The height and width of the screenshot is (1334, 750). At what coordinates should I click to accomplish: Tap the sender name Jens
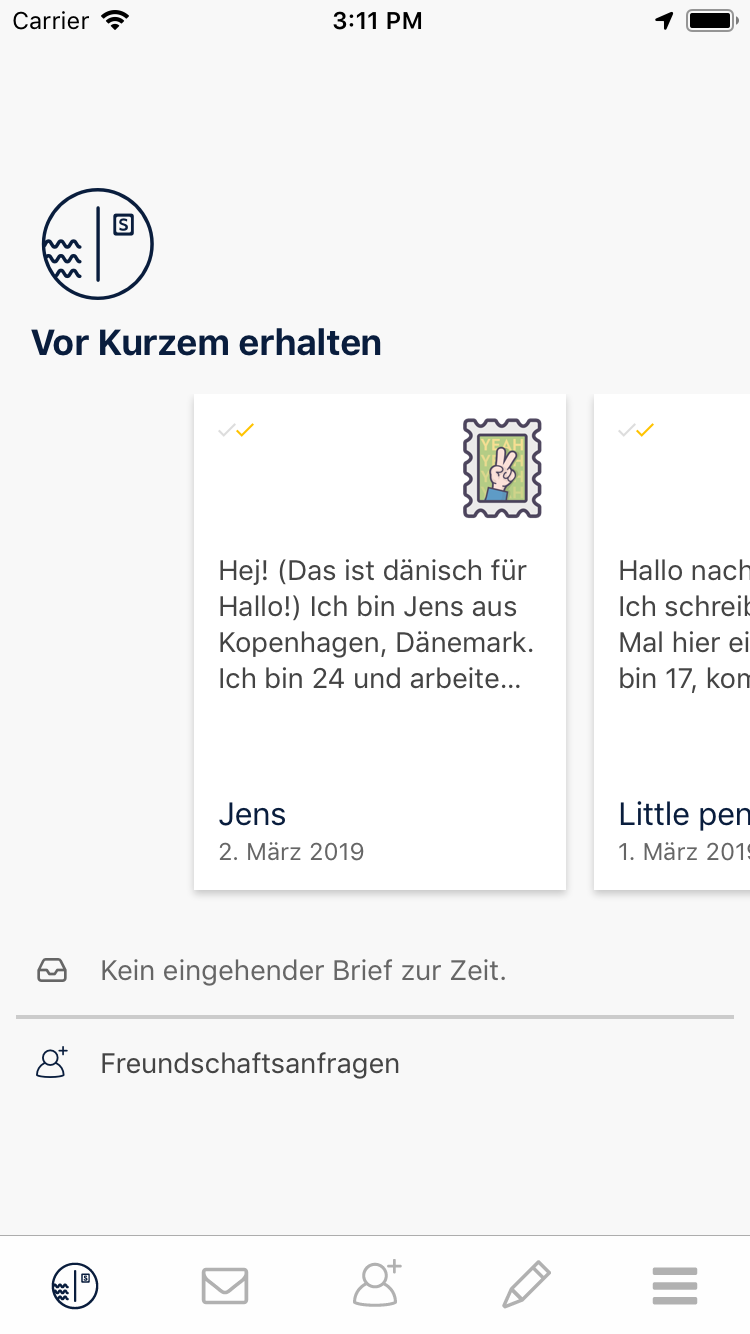coord(252,814)
